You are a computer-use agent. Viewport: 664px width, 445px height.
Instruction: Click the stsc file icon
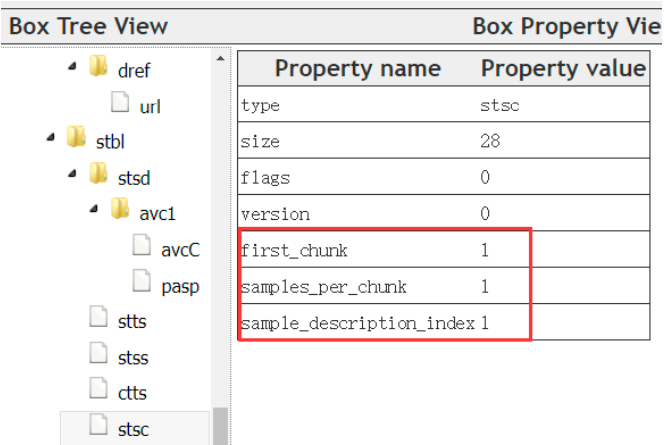[x=98, y=425]
